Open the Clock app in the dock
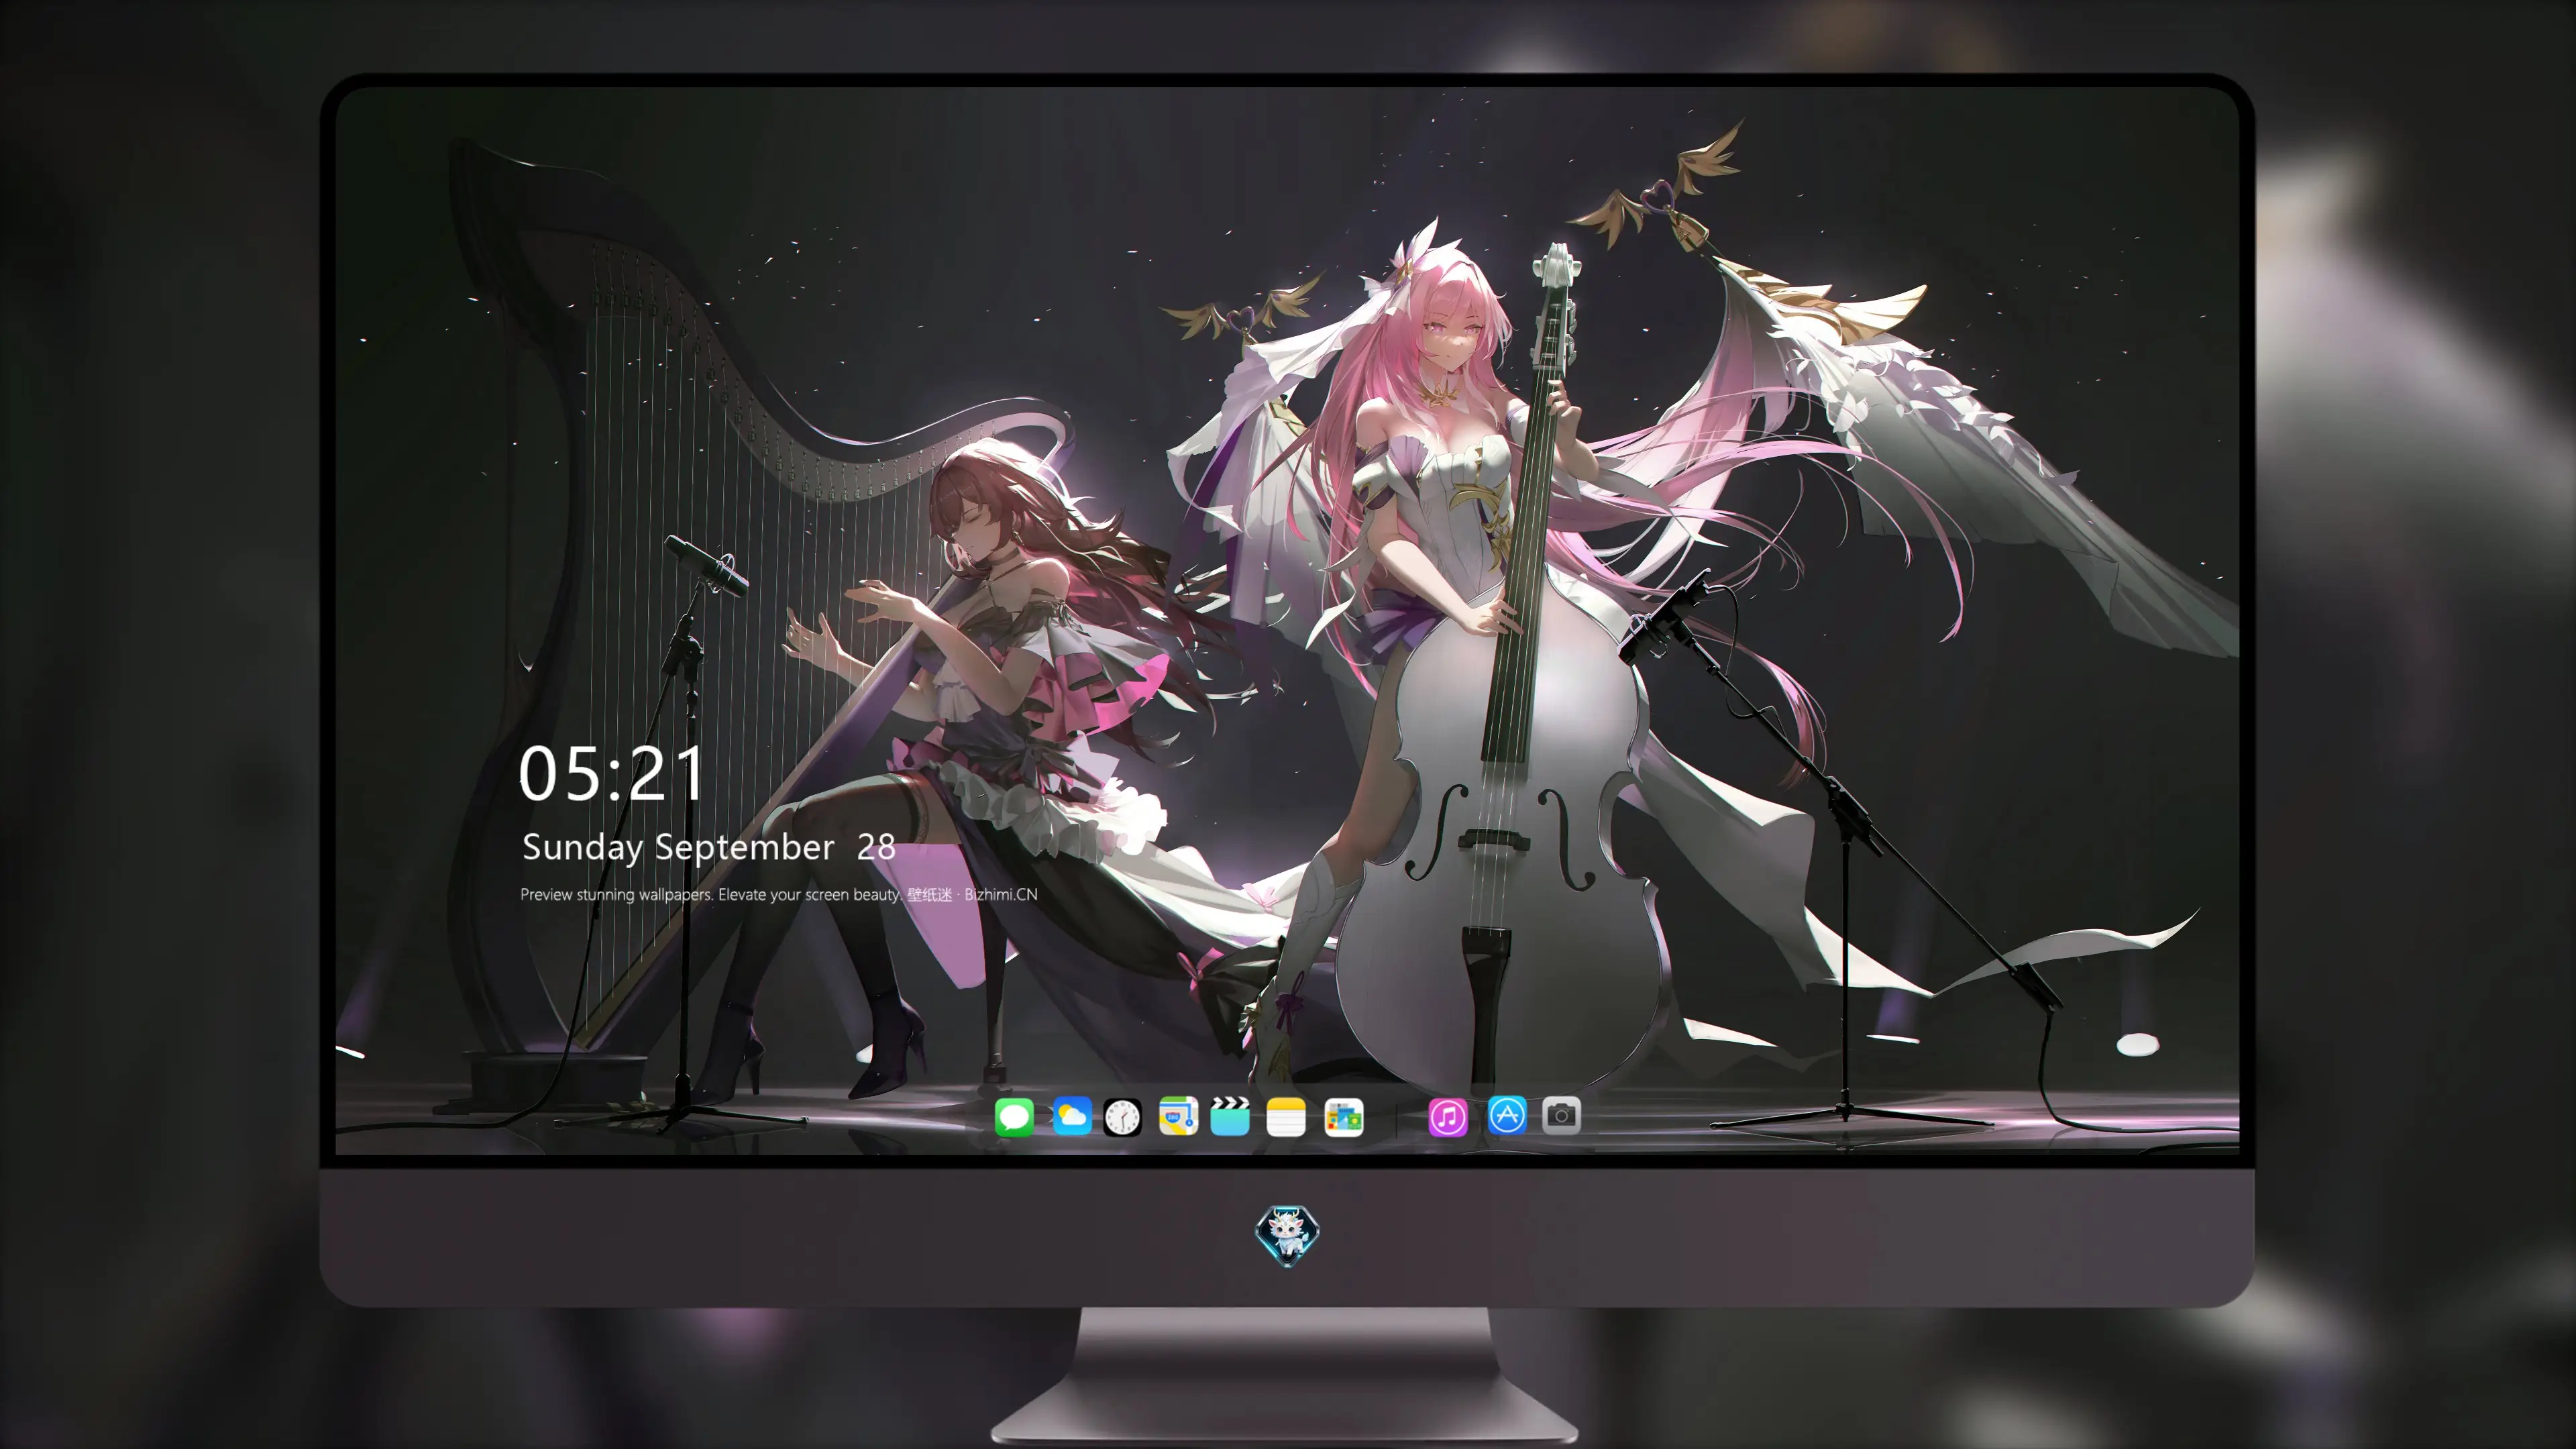 pos(1122,1117)
